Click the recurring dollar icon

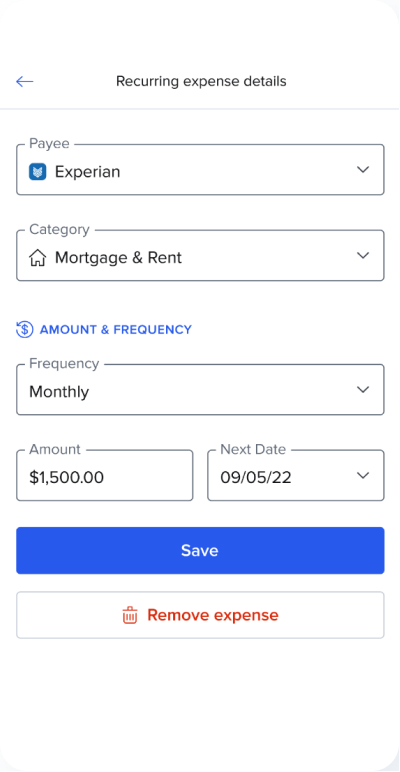click(x=25, y=329)
